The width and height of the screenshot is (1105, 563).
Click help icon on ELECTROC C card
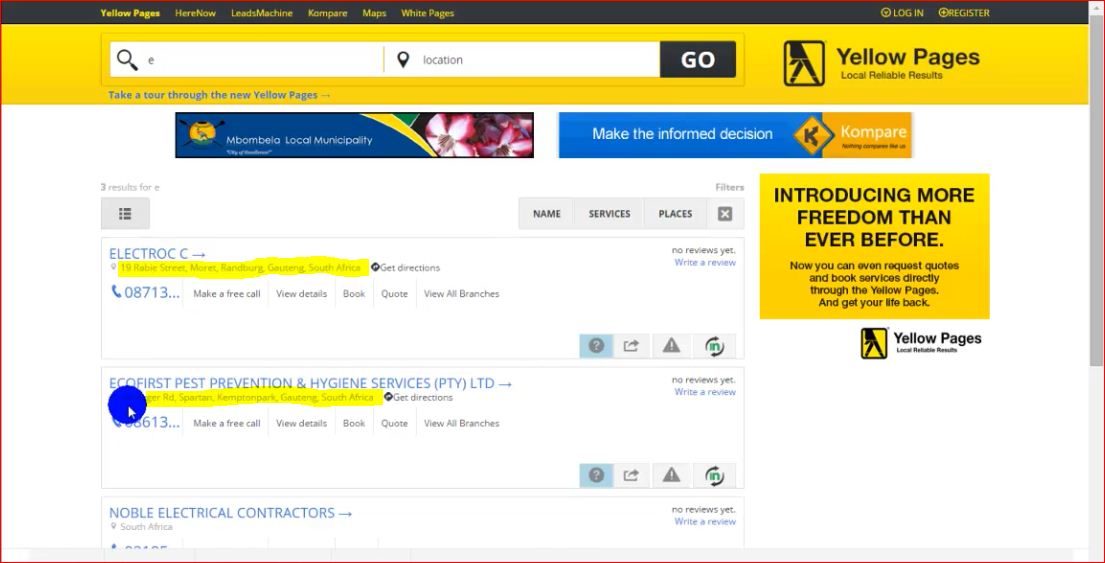pos(596,346)
